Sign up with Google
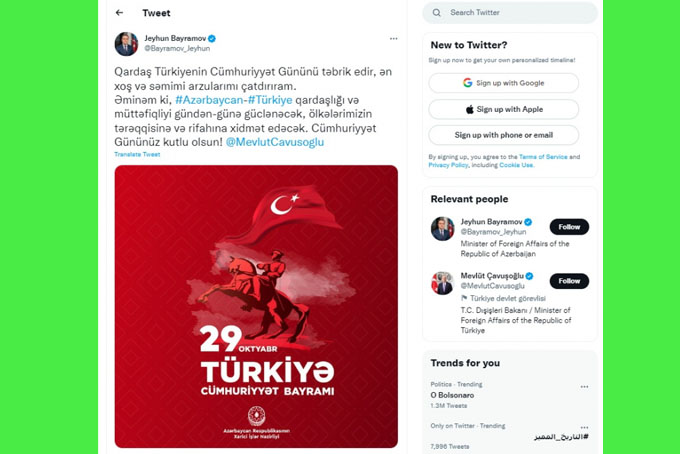680x454 pixels. pos(503,83)
